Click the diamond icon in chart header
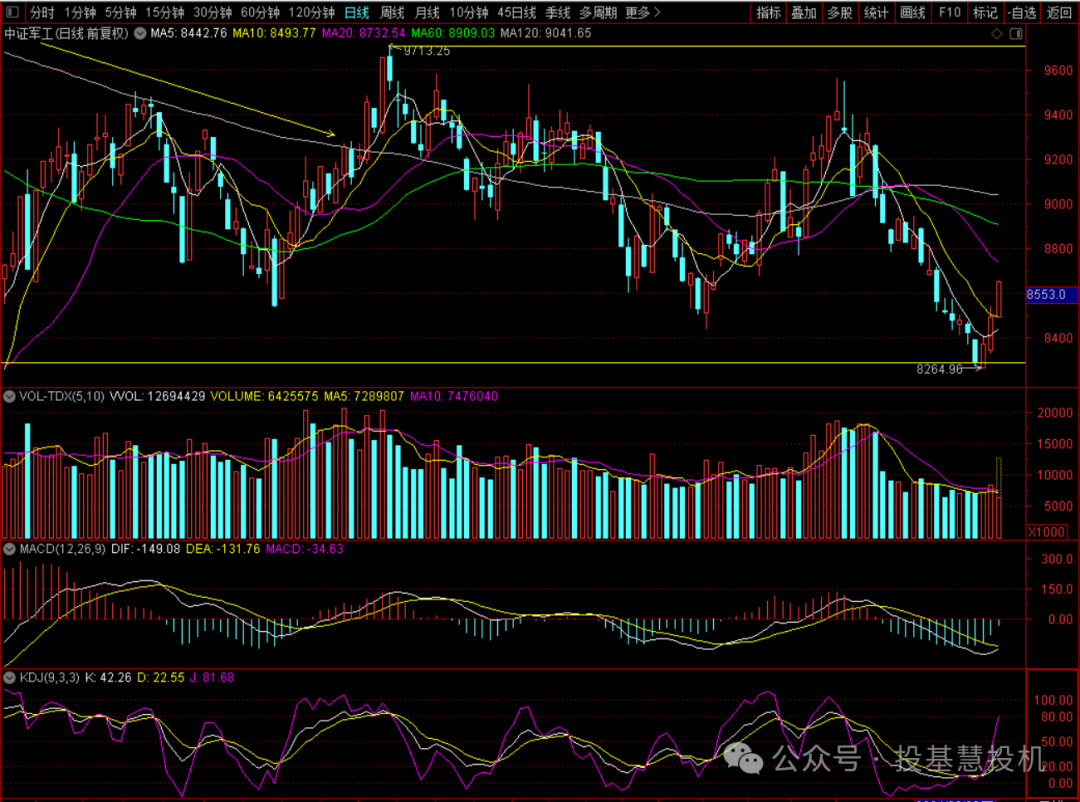This screenshot has height=802, width=1080. (x=997, y=34)
